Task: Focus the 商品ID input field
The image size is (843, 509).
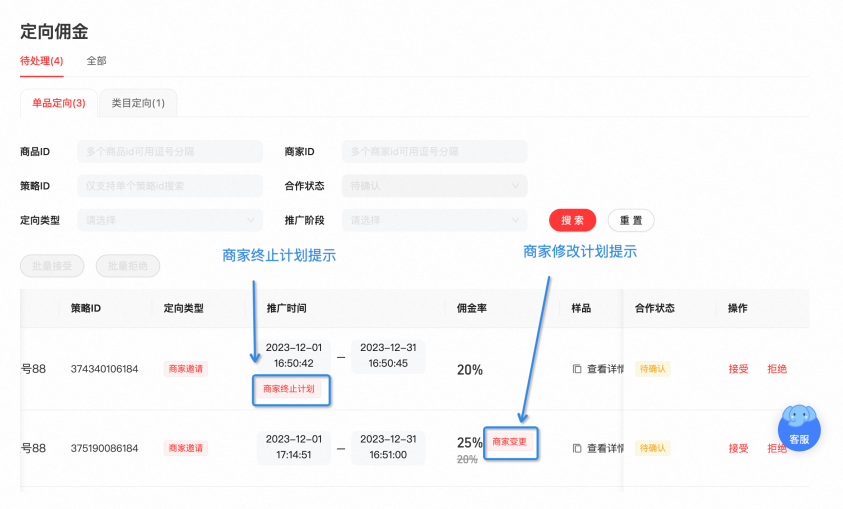Action: [x=170, y=152]
